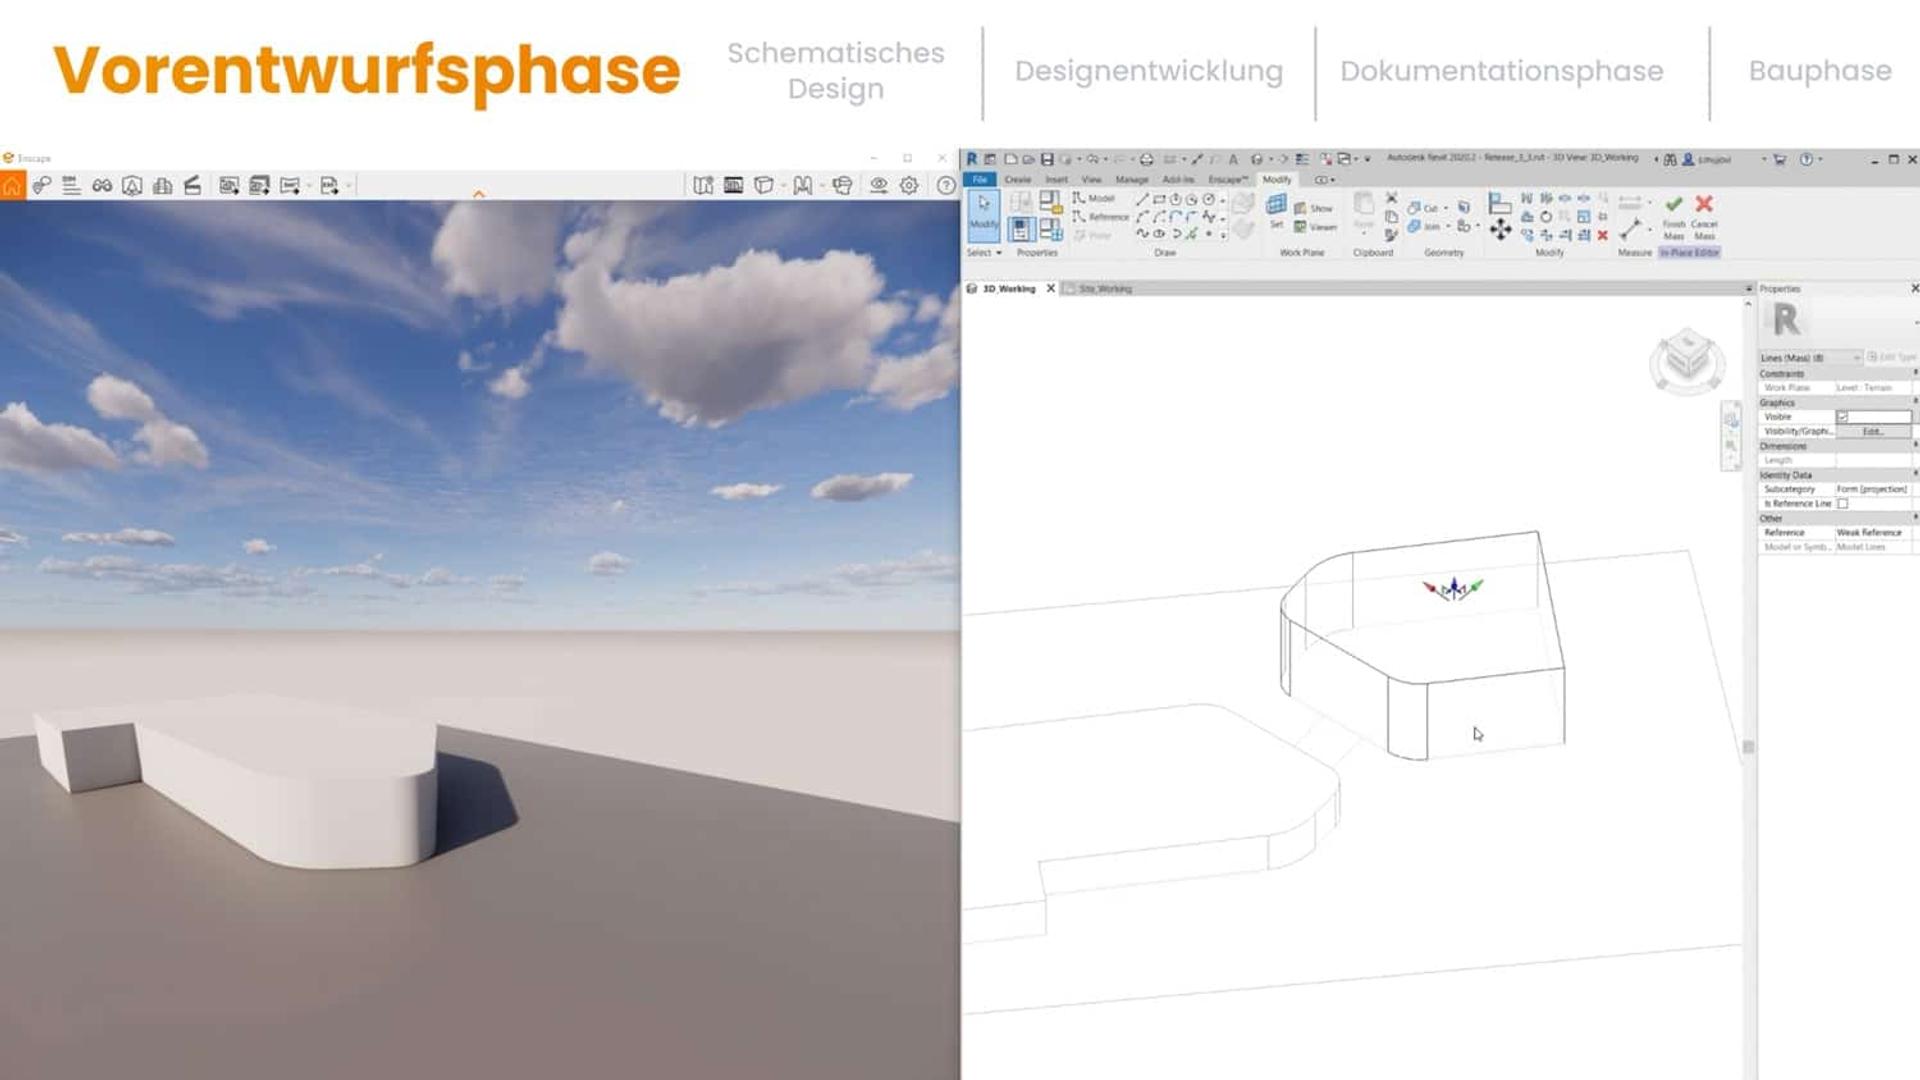
Task: Click the Enscape batch rendering icon
Action: (x=260, y=186)
